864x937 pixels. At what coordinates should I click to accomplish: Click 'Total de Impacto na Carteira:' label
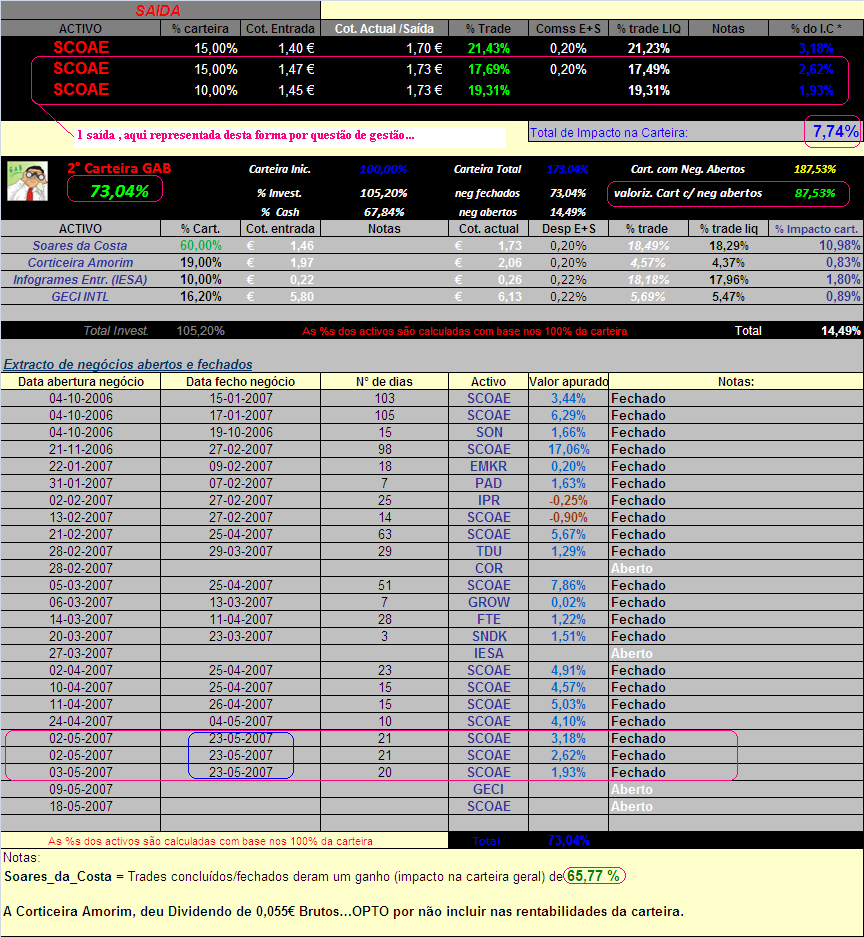pyautogui.click(x=609, y=133)
